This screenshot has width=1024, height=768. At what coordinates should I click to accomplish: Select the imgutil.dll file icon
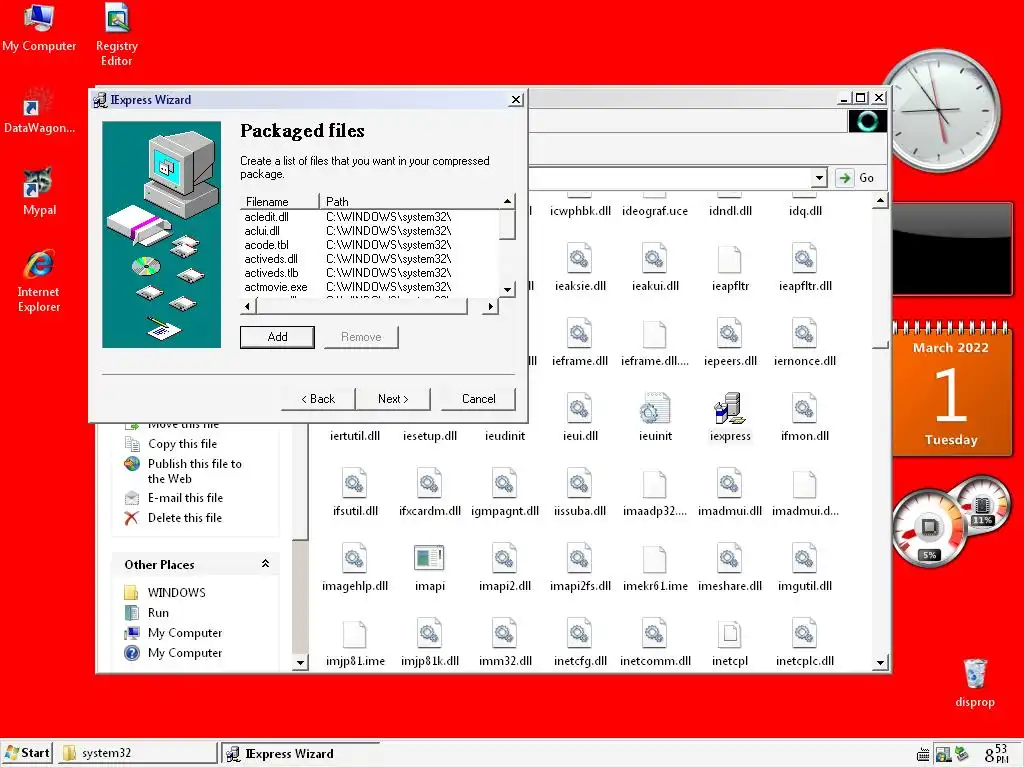[805, 567]
